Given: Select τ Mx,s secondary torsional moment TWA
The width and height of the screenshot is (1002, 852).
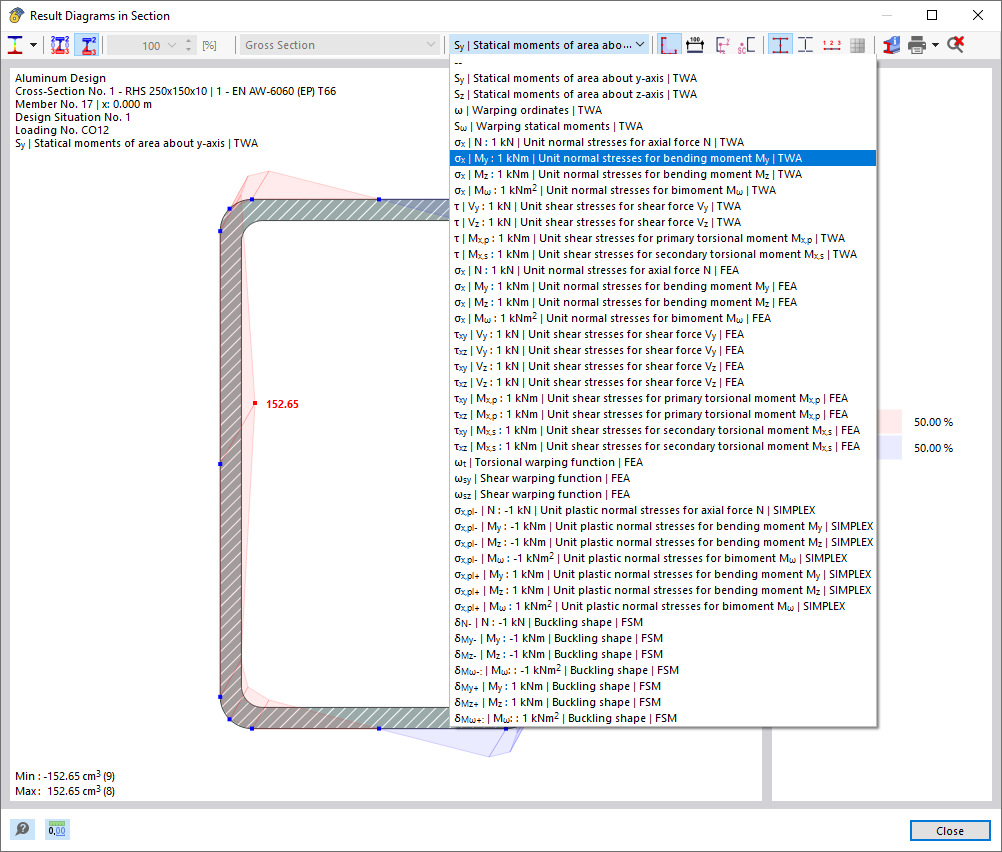Looking at the screenshot, I should 663,254.
